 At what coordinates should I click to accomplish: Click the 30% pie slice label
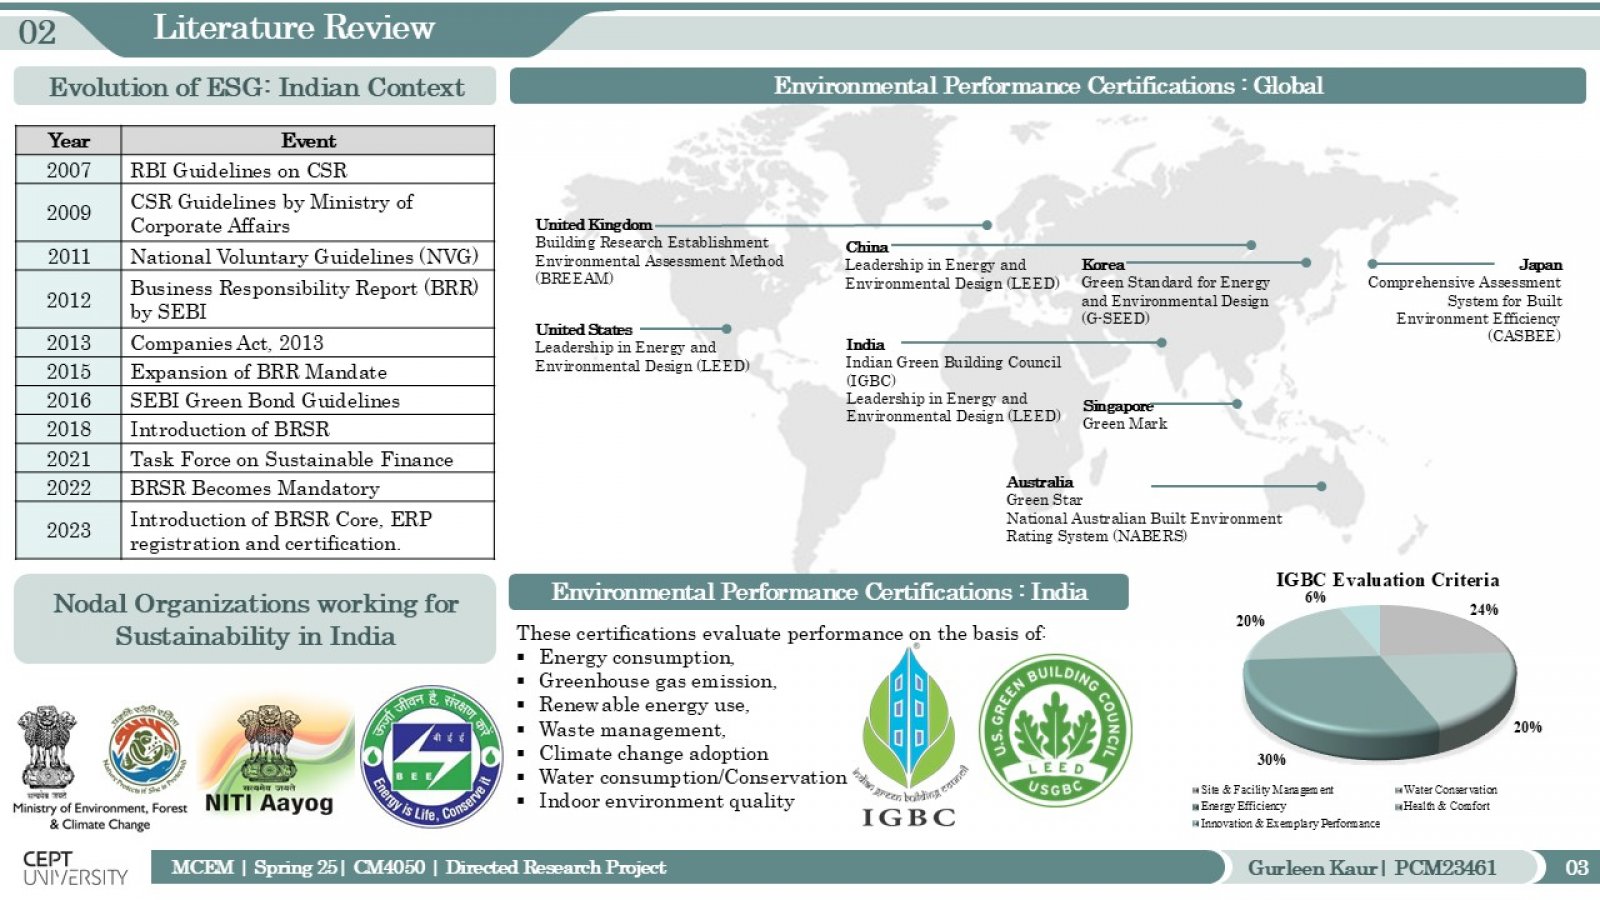pyautogui.click(x=1271, y=760)
